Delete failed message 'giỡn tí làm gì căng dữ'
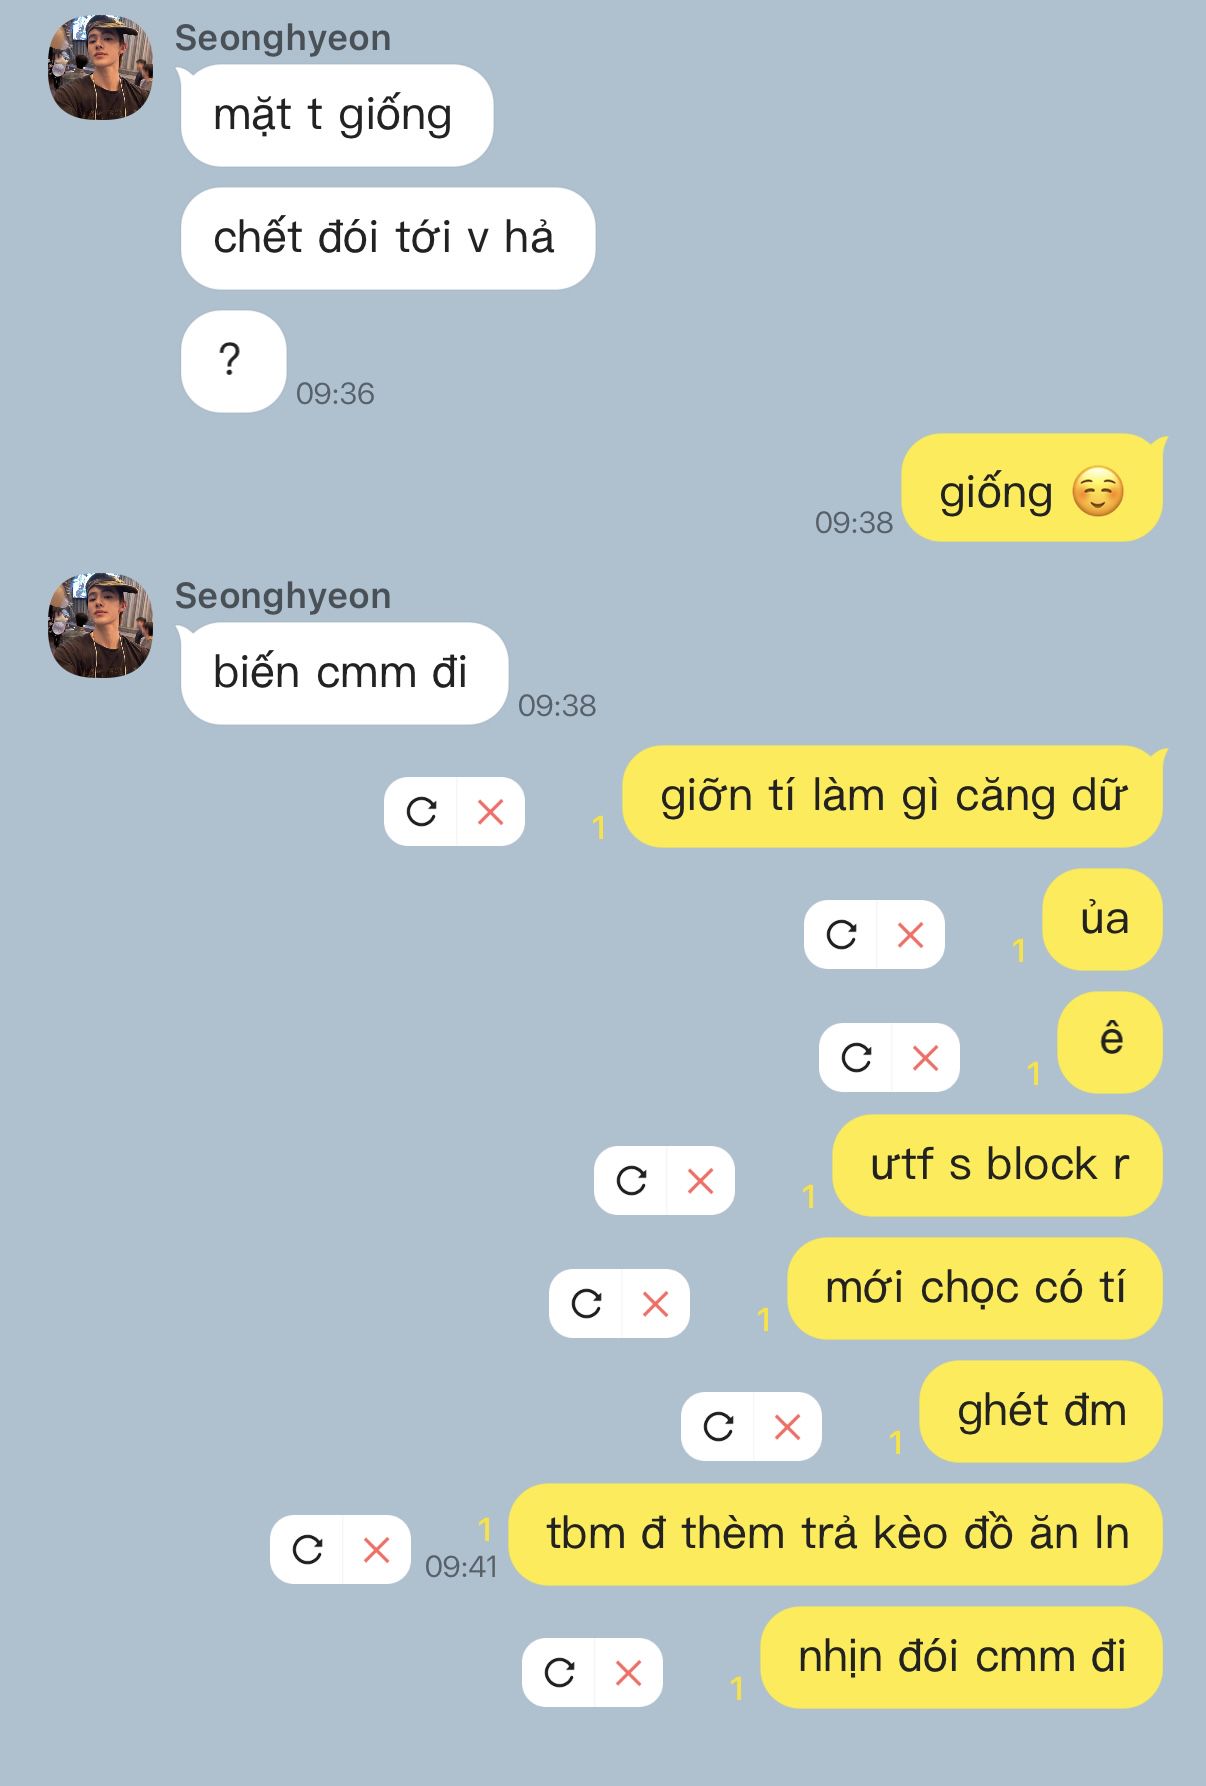 490,811
